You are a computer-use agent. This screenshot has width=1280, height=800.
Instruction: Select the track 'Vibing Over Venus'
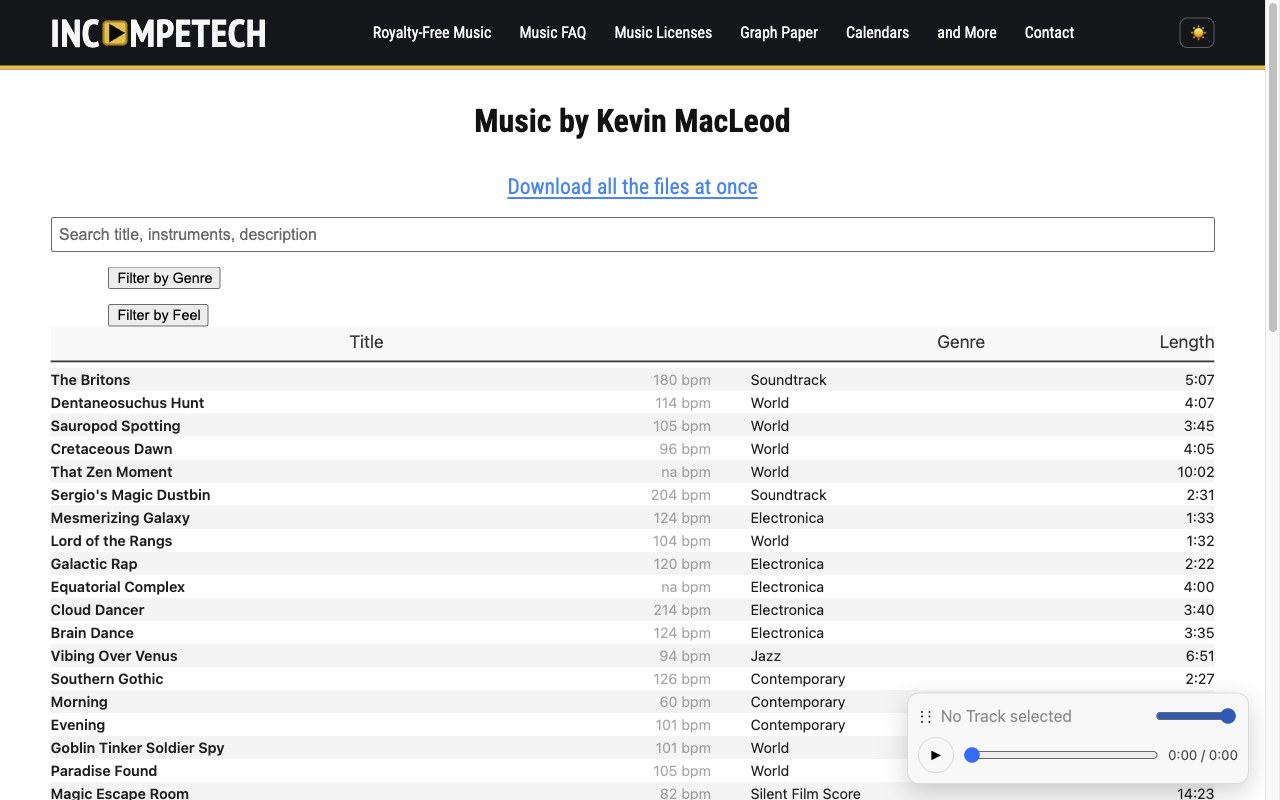pyautogui.click(x=114, y=656)
